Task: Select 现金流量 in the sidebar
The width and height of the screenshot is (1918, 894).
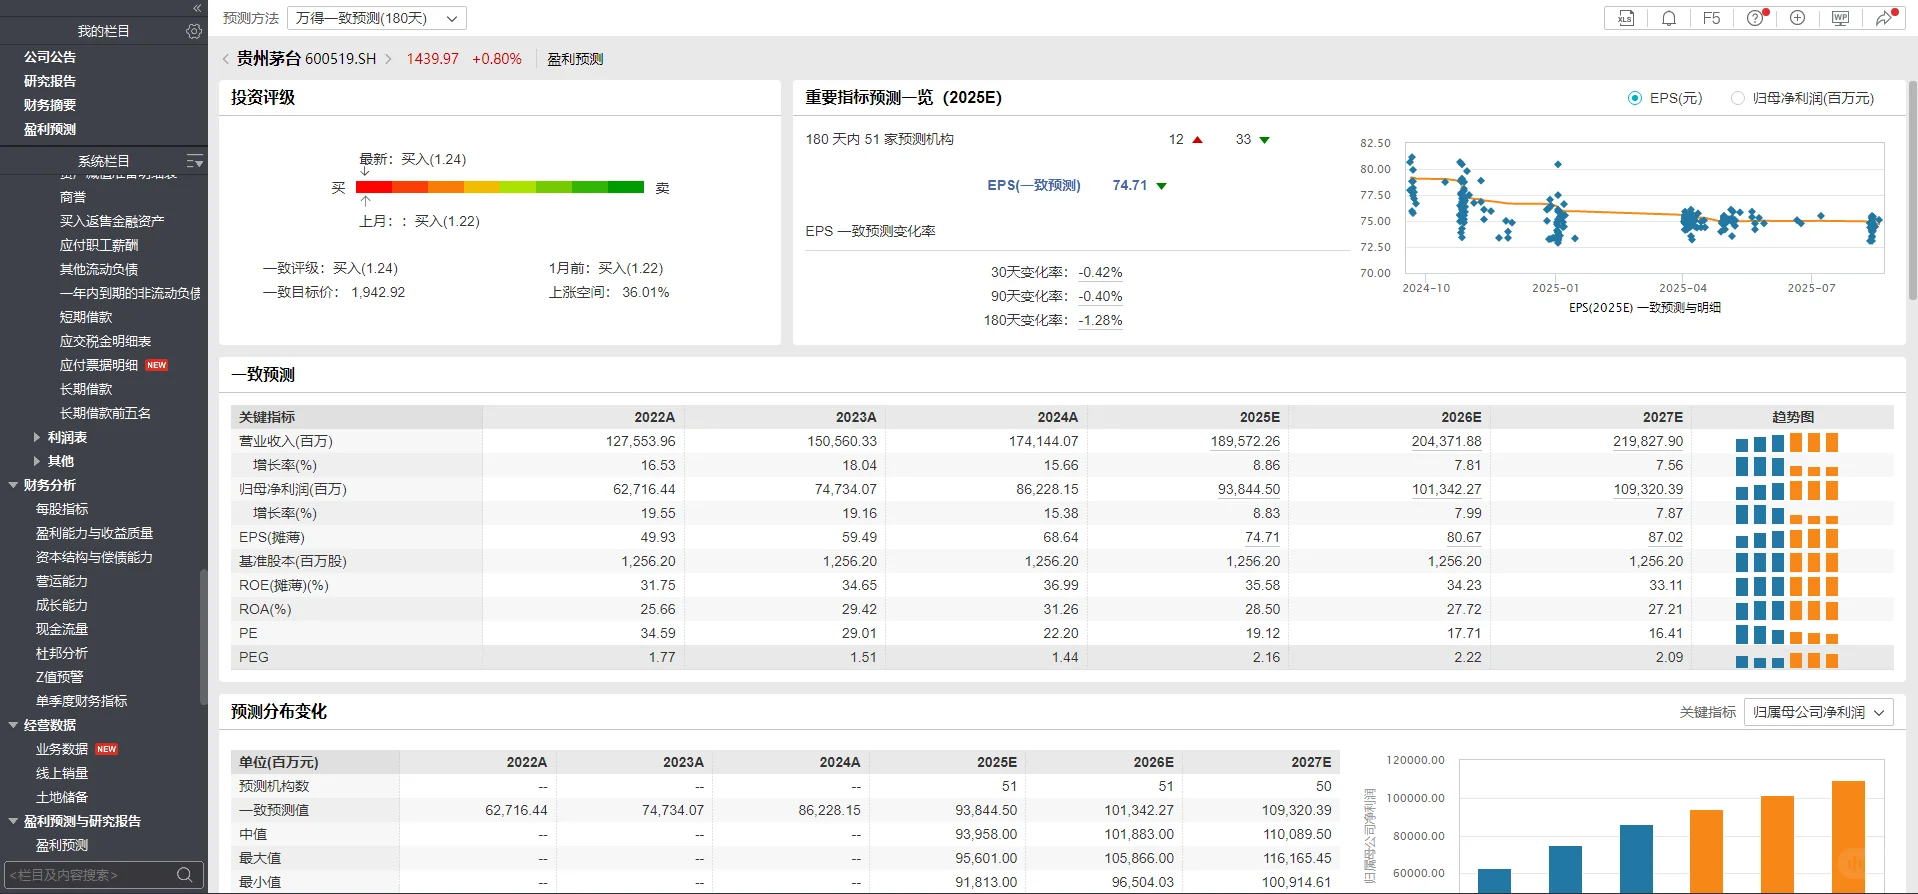Action: click(x=62, y=629)
